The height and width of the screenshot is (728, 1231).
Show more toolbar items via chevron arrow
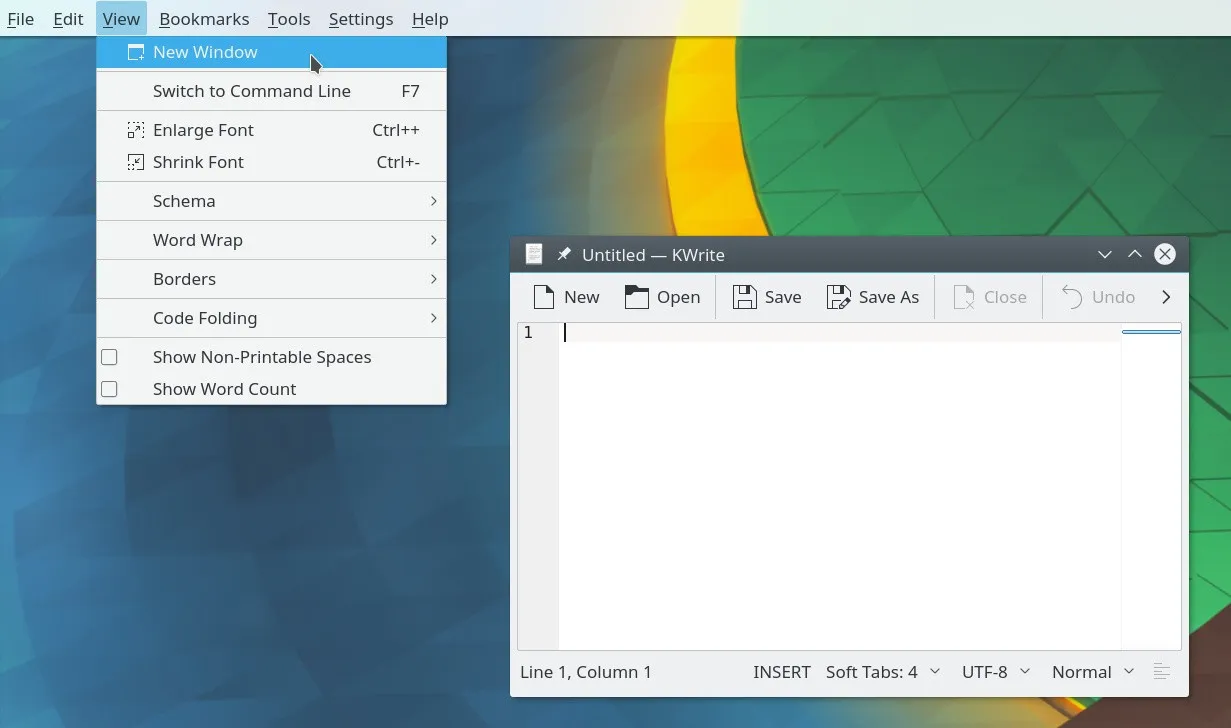(1166, 297)
